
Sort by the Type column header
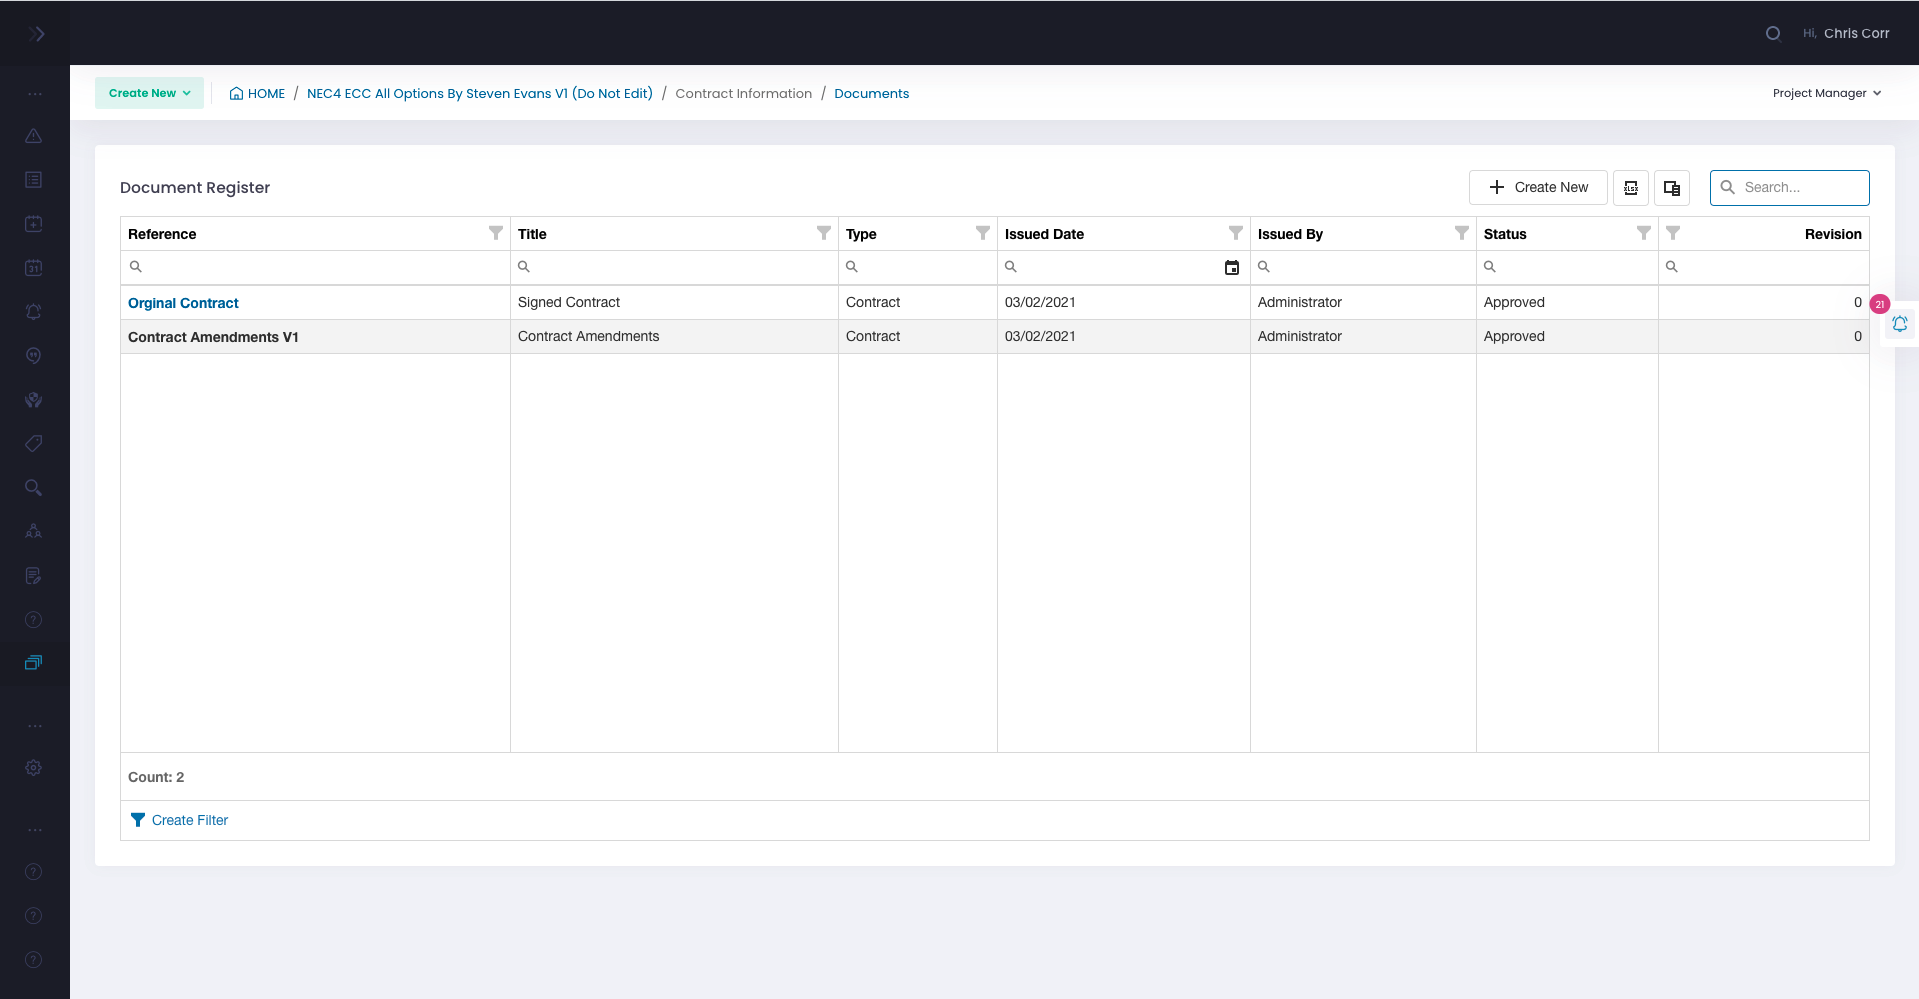click(861, 234)
